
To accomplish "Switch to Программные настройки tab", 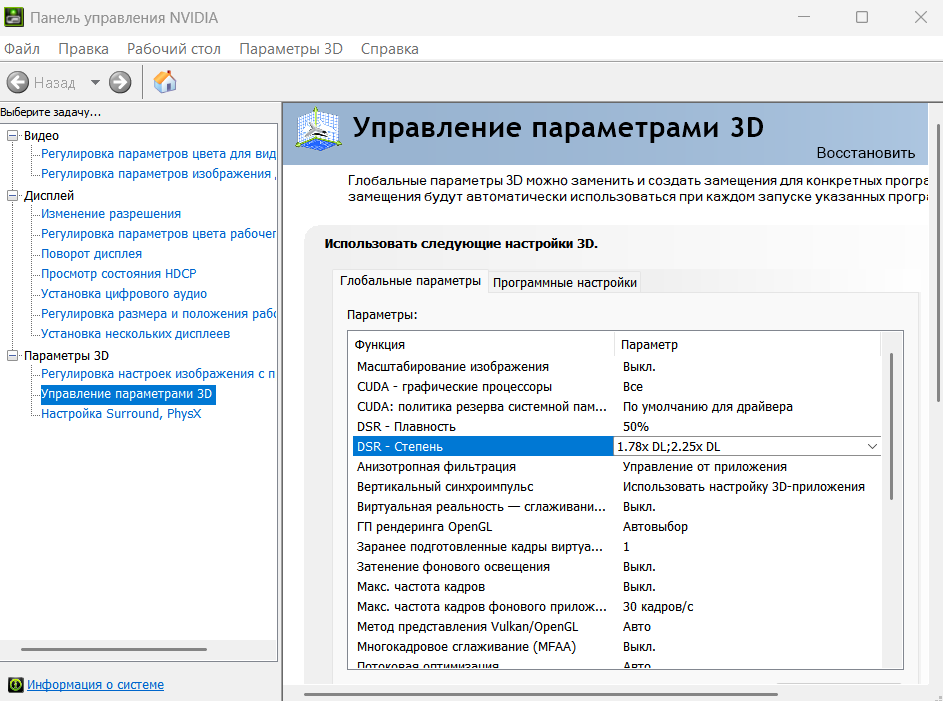I will click(565, 282).
